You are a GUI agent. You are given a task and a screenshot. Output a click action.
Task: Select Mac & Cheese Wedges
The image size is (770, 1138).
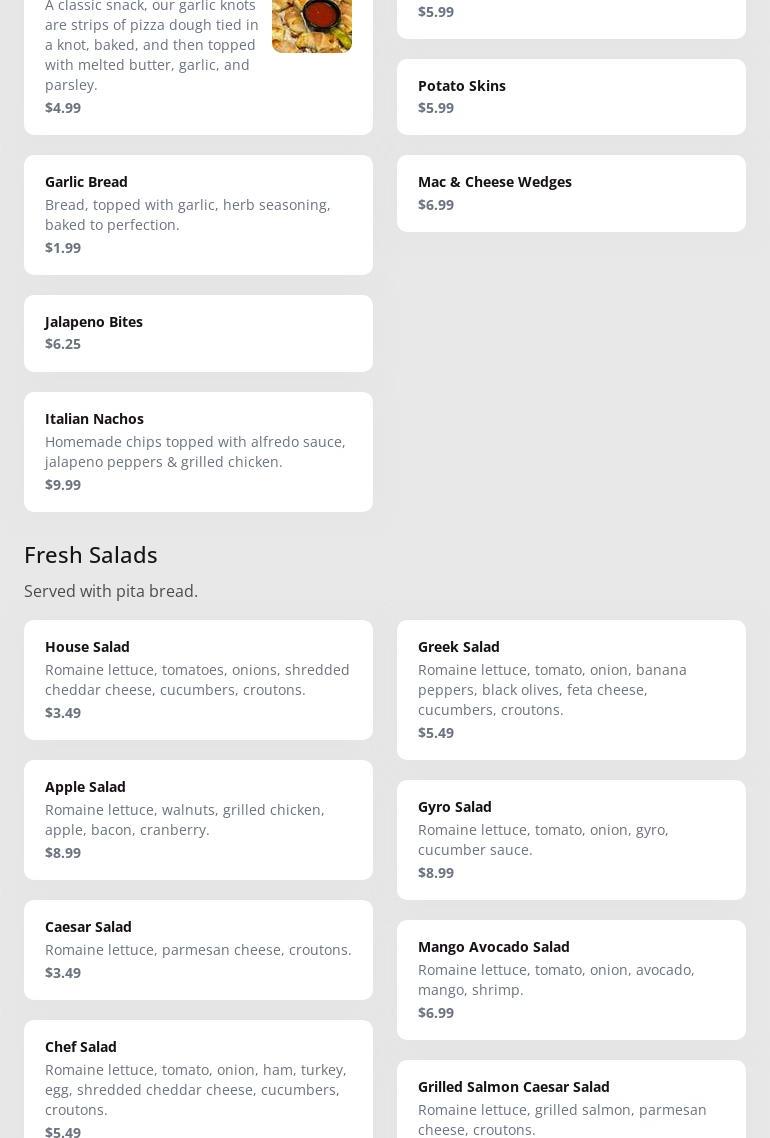coord(571,193)
